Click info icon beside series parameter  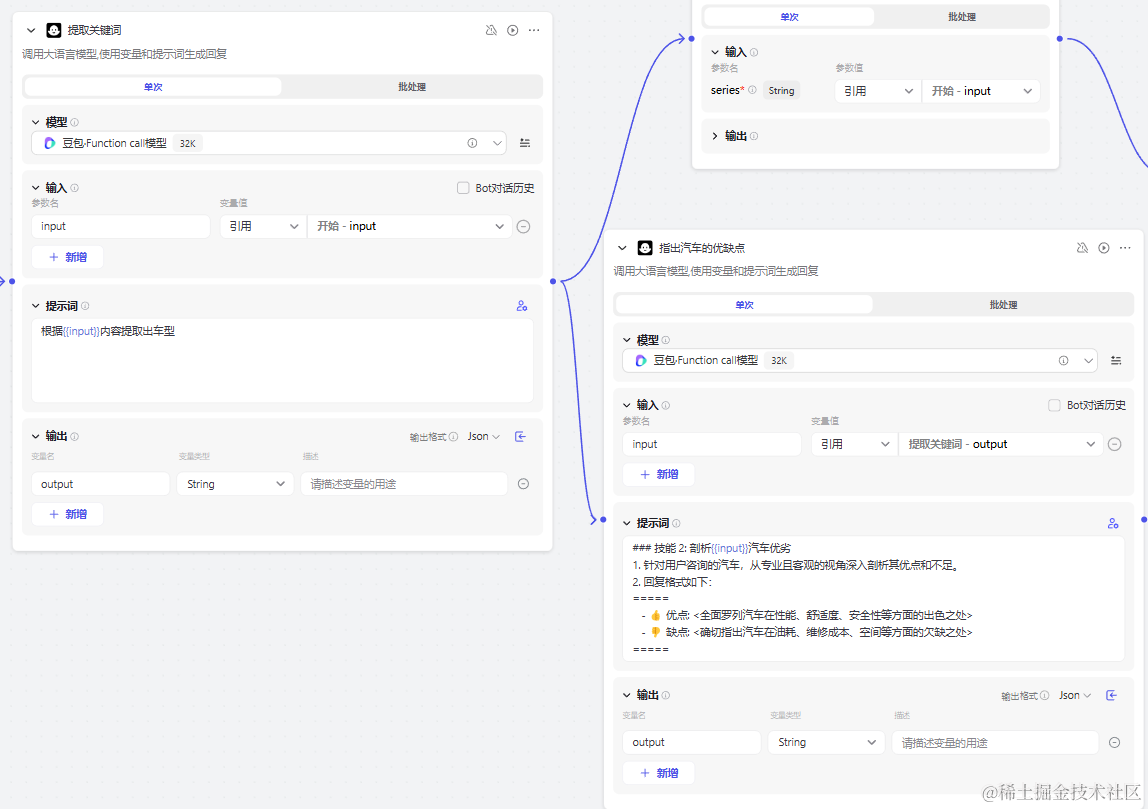point(752,90)
